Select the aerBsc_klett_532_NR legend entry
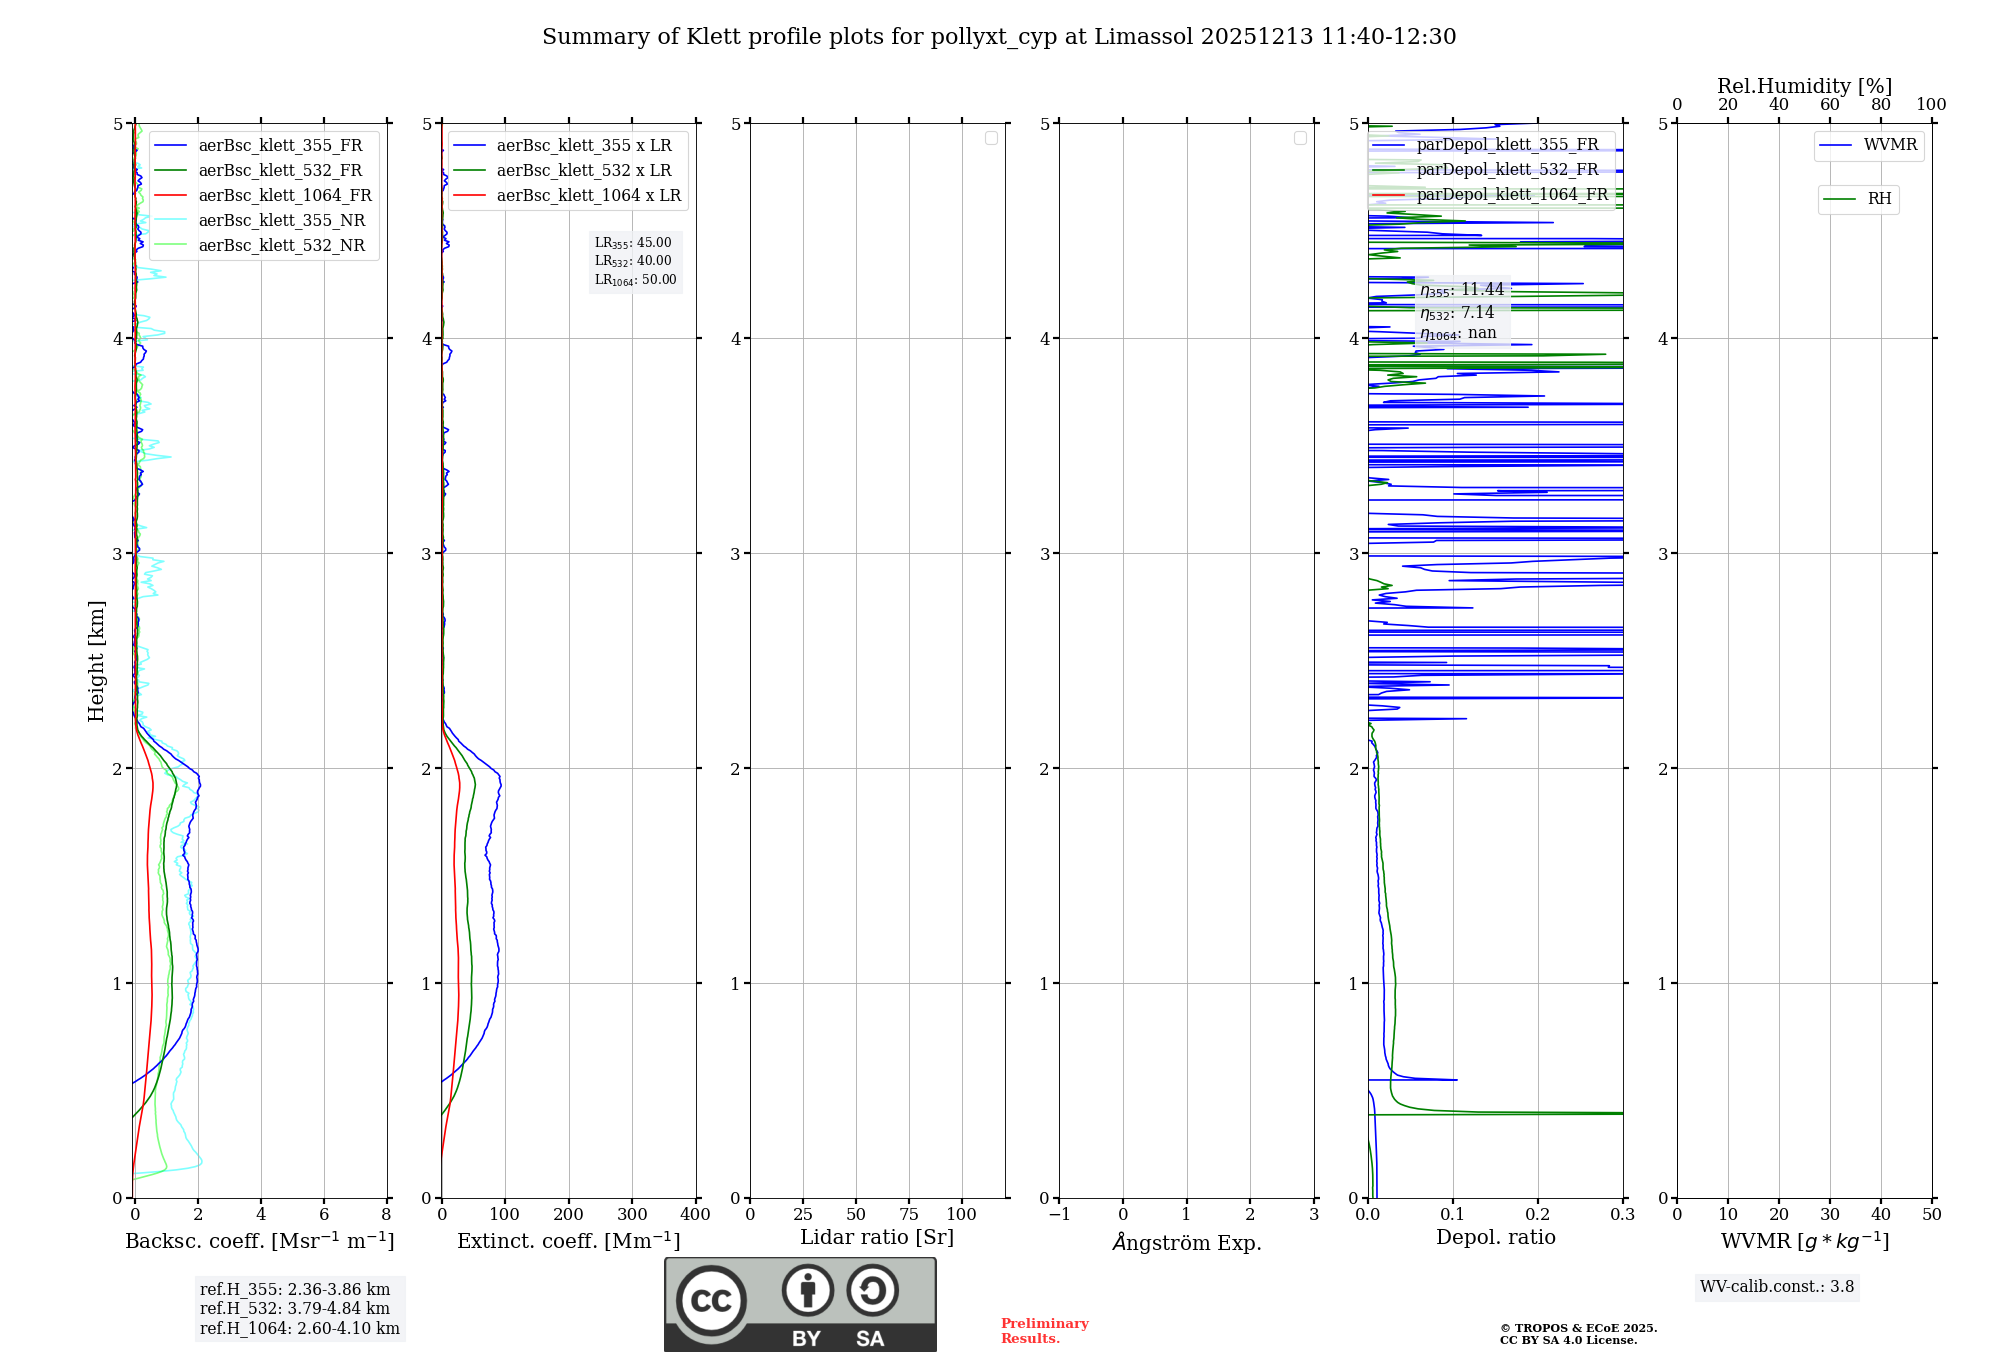 (281, 246)
